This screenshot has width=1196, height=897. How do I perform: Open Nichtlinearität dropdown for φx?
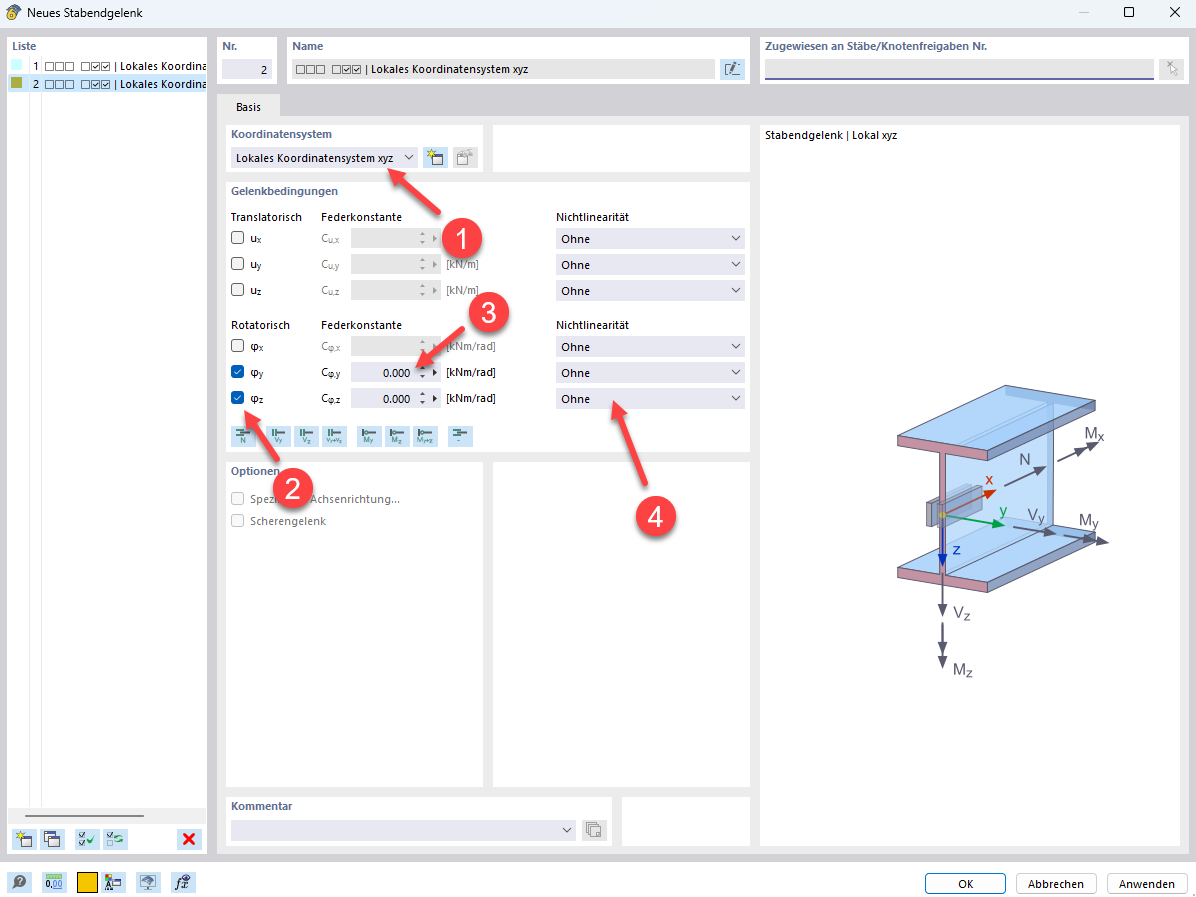tap(650, 347)
